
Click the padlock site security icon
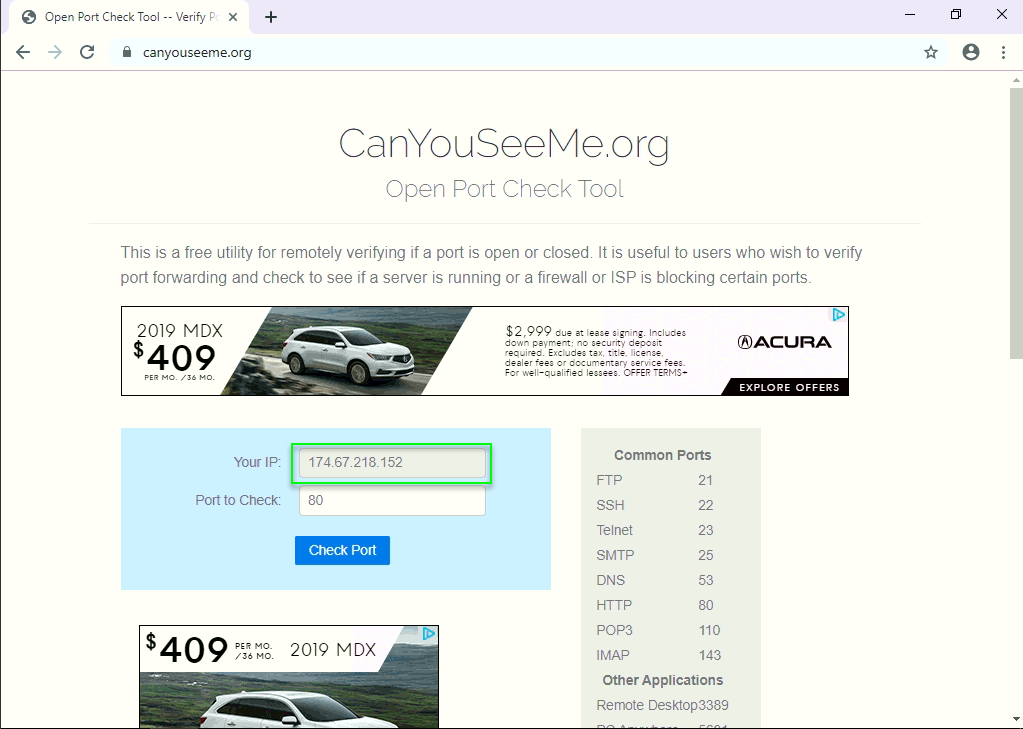(127, 52)
